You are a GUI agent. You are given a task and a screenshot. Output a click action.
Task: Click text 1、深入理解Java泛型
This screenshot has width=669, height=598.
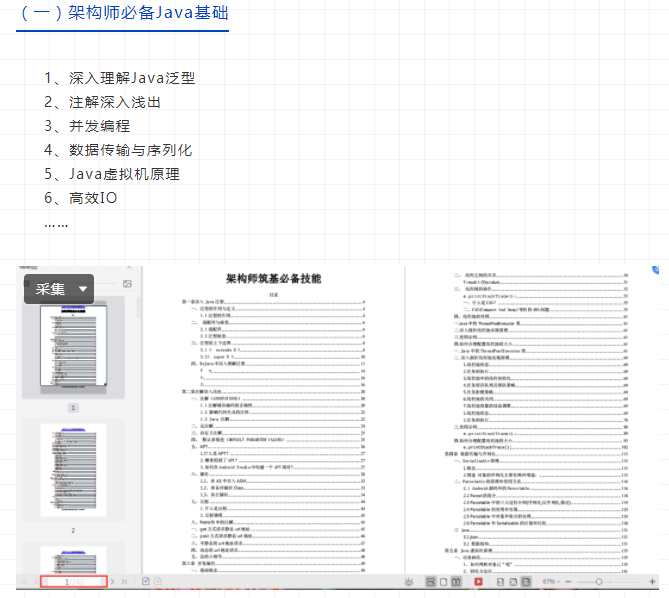[119, 78]
